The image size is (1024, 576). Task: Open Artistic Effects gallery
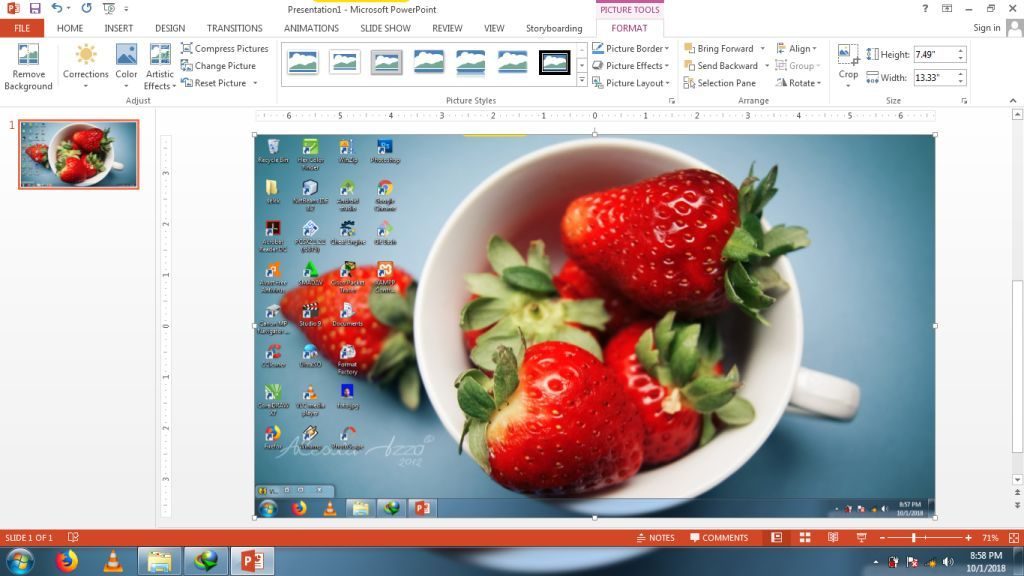160,67
